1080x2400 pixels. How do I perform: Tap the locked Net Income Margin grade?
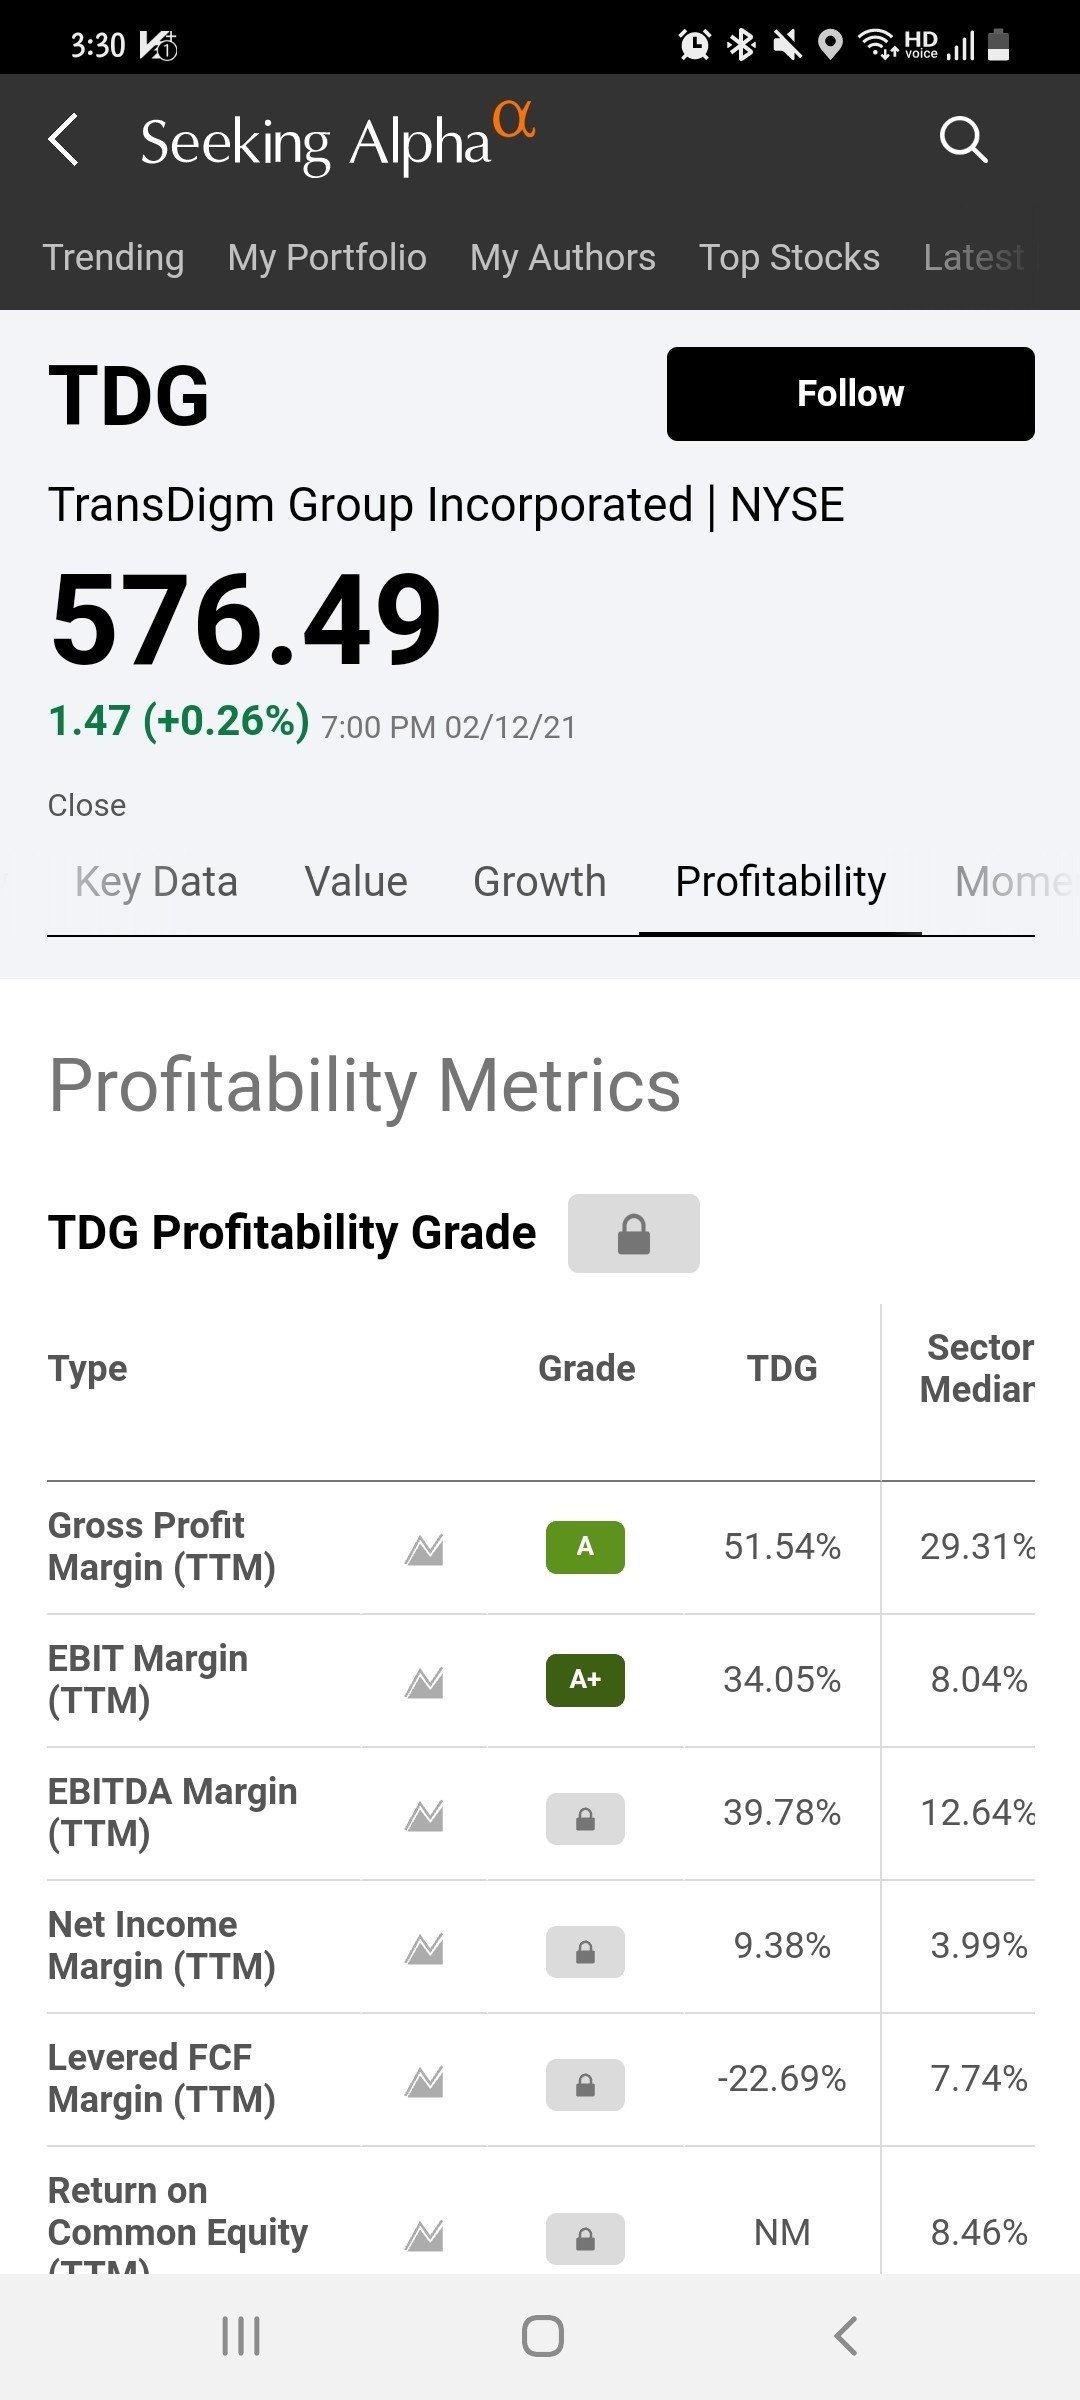(x=585, y=1951)
